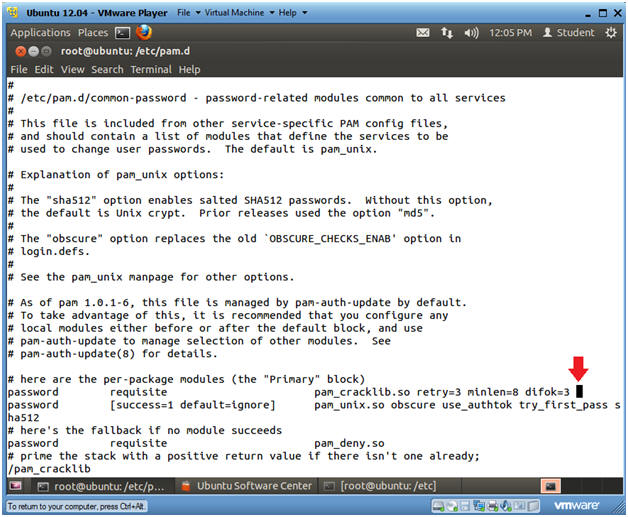Click the VMware sound card device icon
The image size is (628, 517).
(505, 506)
